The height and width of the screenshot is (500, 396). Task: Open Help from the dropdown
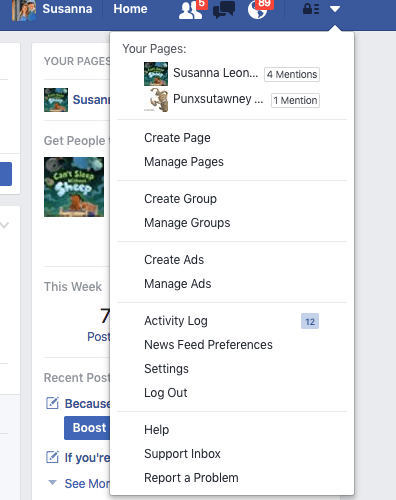(x=156, y=430)
